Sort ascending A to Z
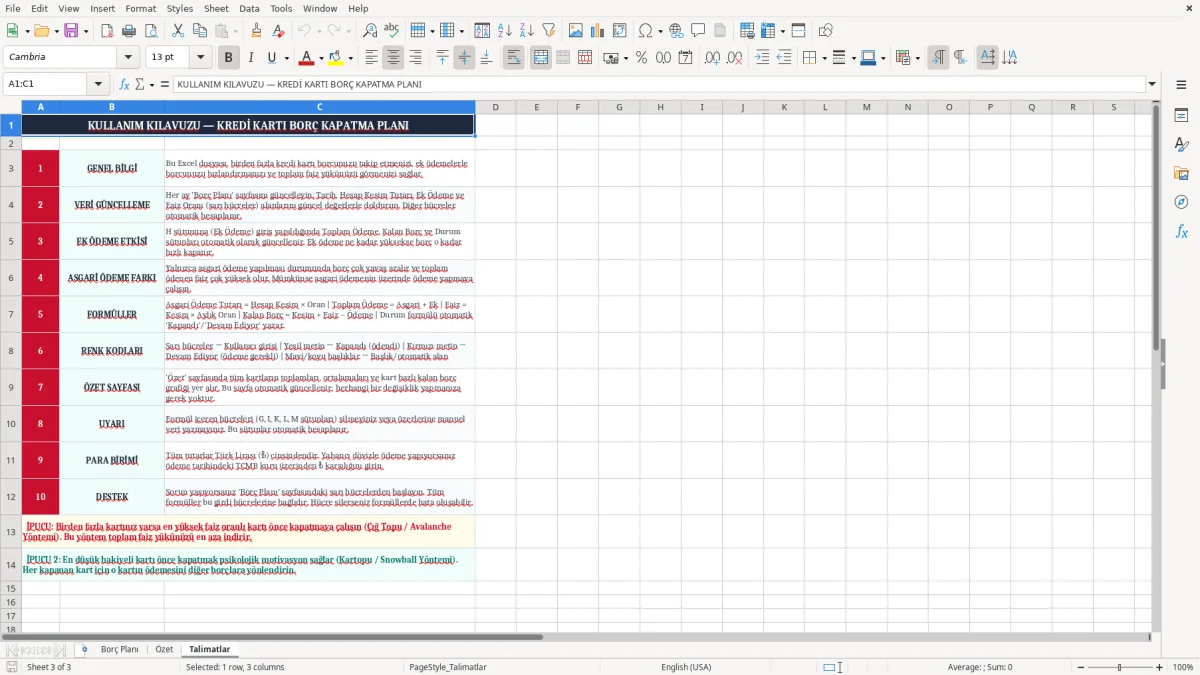Screen dimensions: 1200x675 click(504, 31)
